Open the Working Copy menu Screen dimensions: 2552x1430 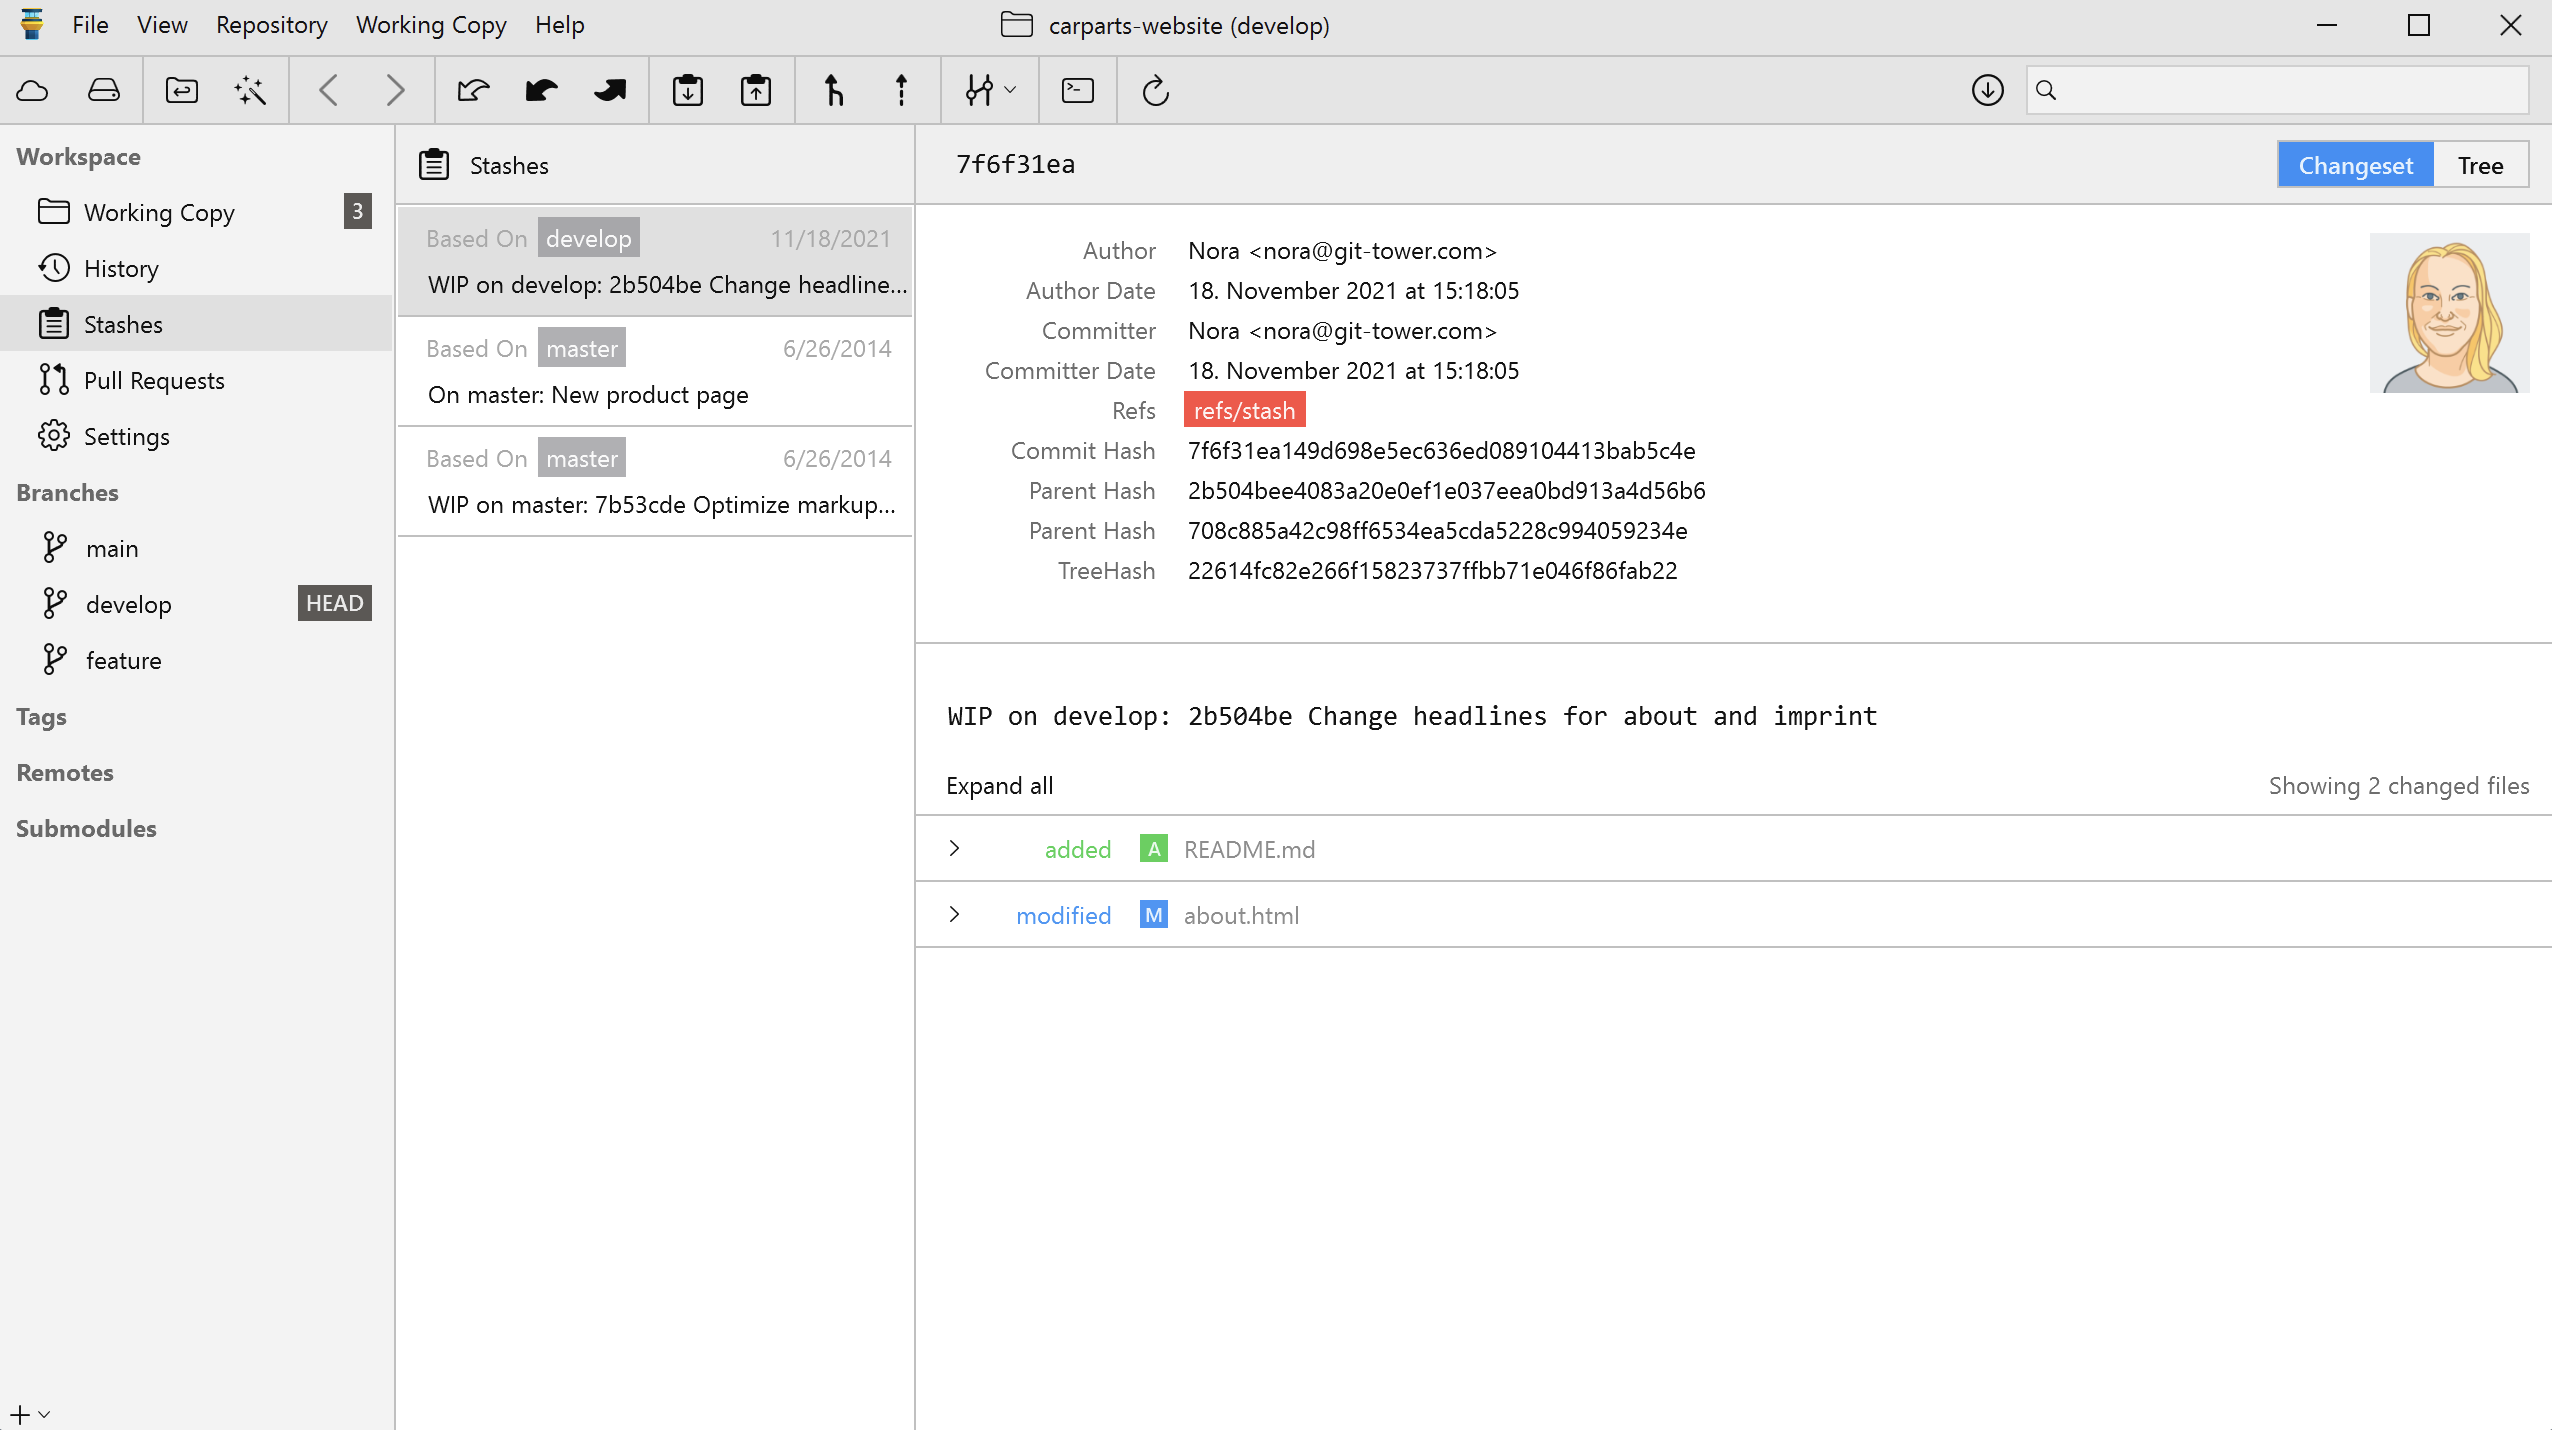pyautogui.click(x=431, y=25)
